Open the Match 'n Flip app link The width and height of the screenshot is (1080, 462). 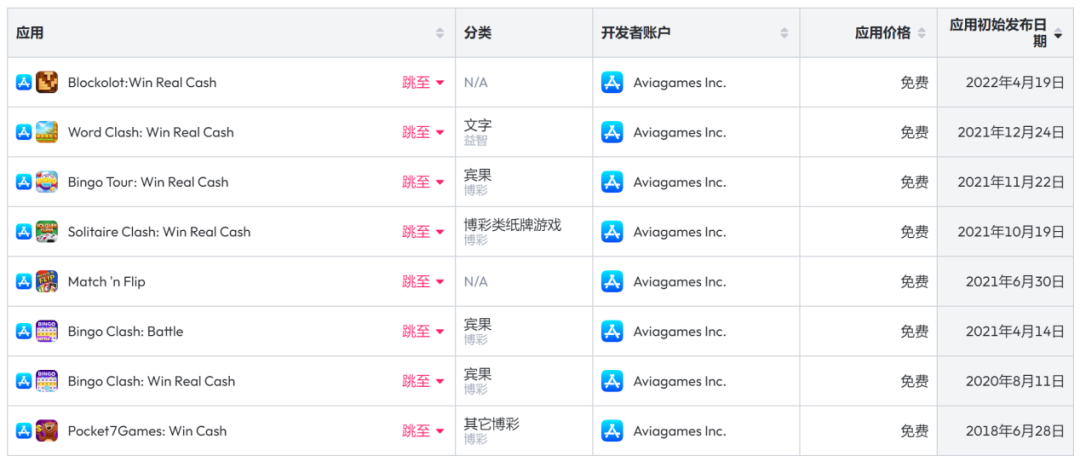[x=107, y=282]
